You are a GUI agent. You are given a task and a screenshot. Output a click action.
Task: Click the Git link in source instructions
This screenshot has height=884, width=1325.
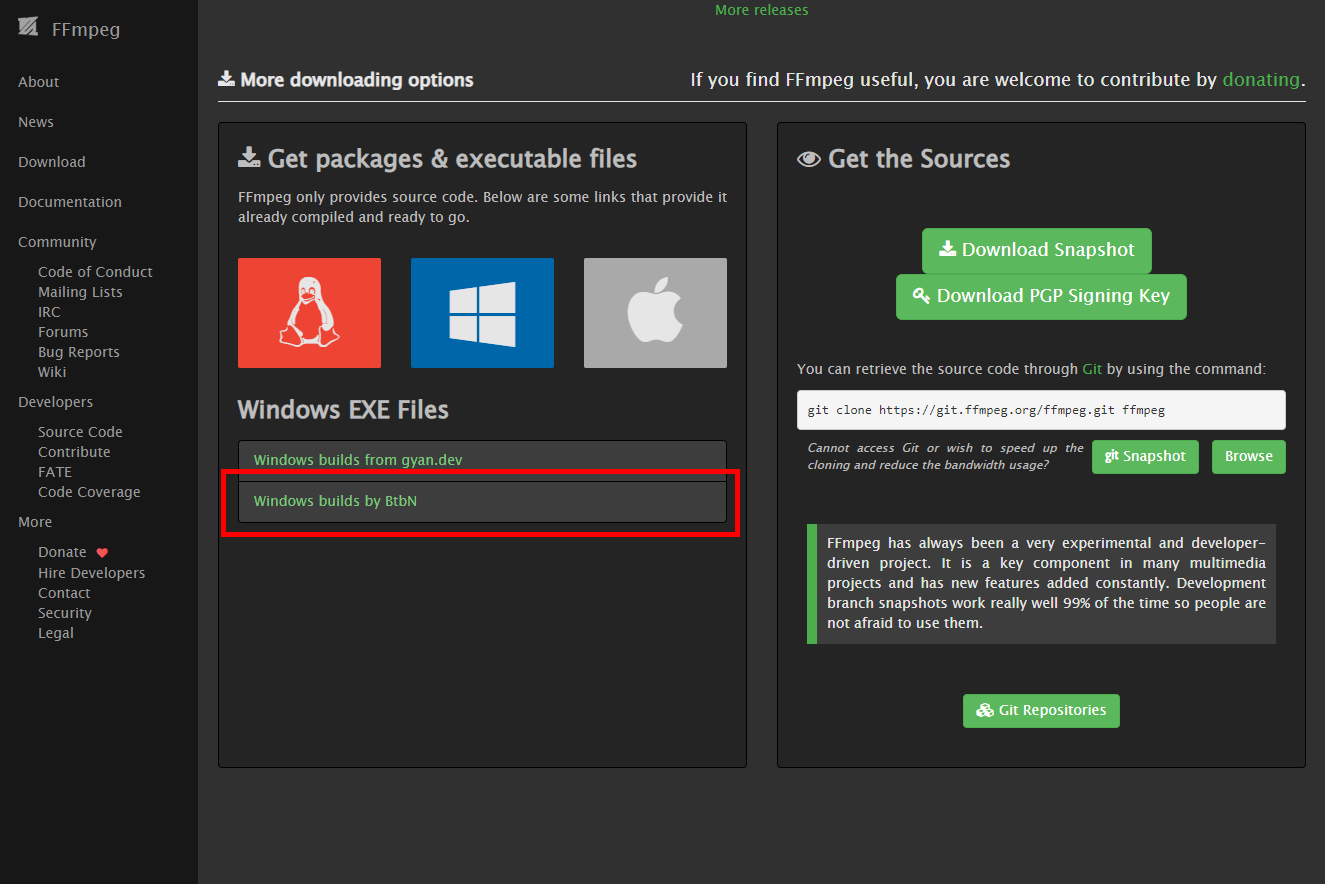1092,369
